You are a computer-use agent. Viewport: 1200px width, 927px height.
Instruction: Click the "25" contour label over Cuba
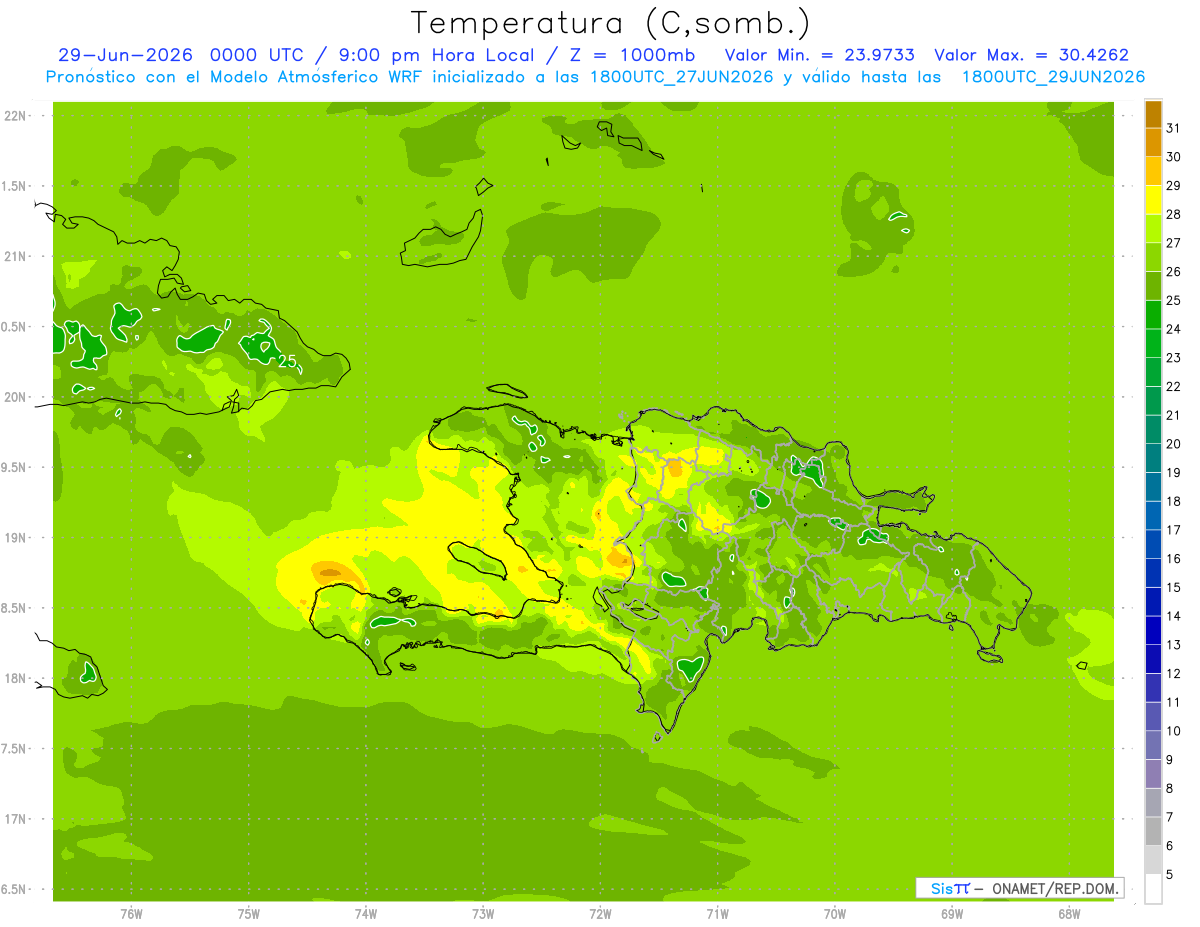pos(288,361)
